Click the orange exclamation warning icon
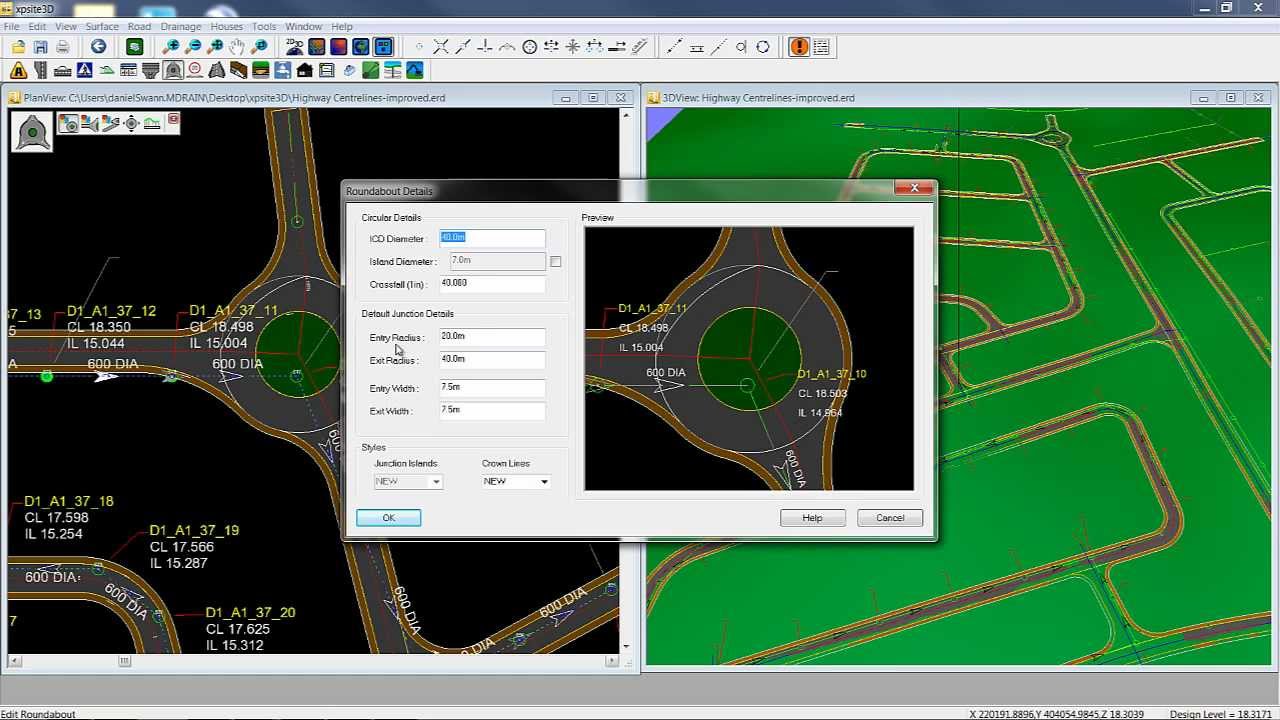 point(798,47)
